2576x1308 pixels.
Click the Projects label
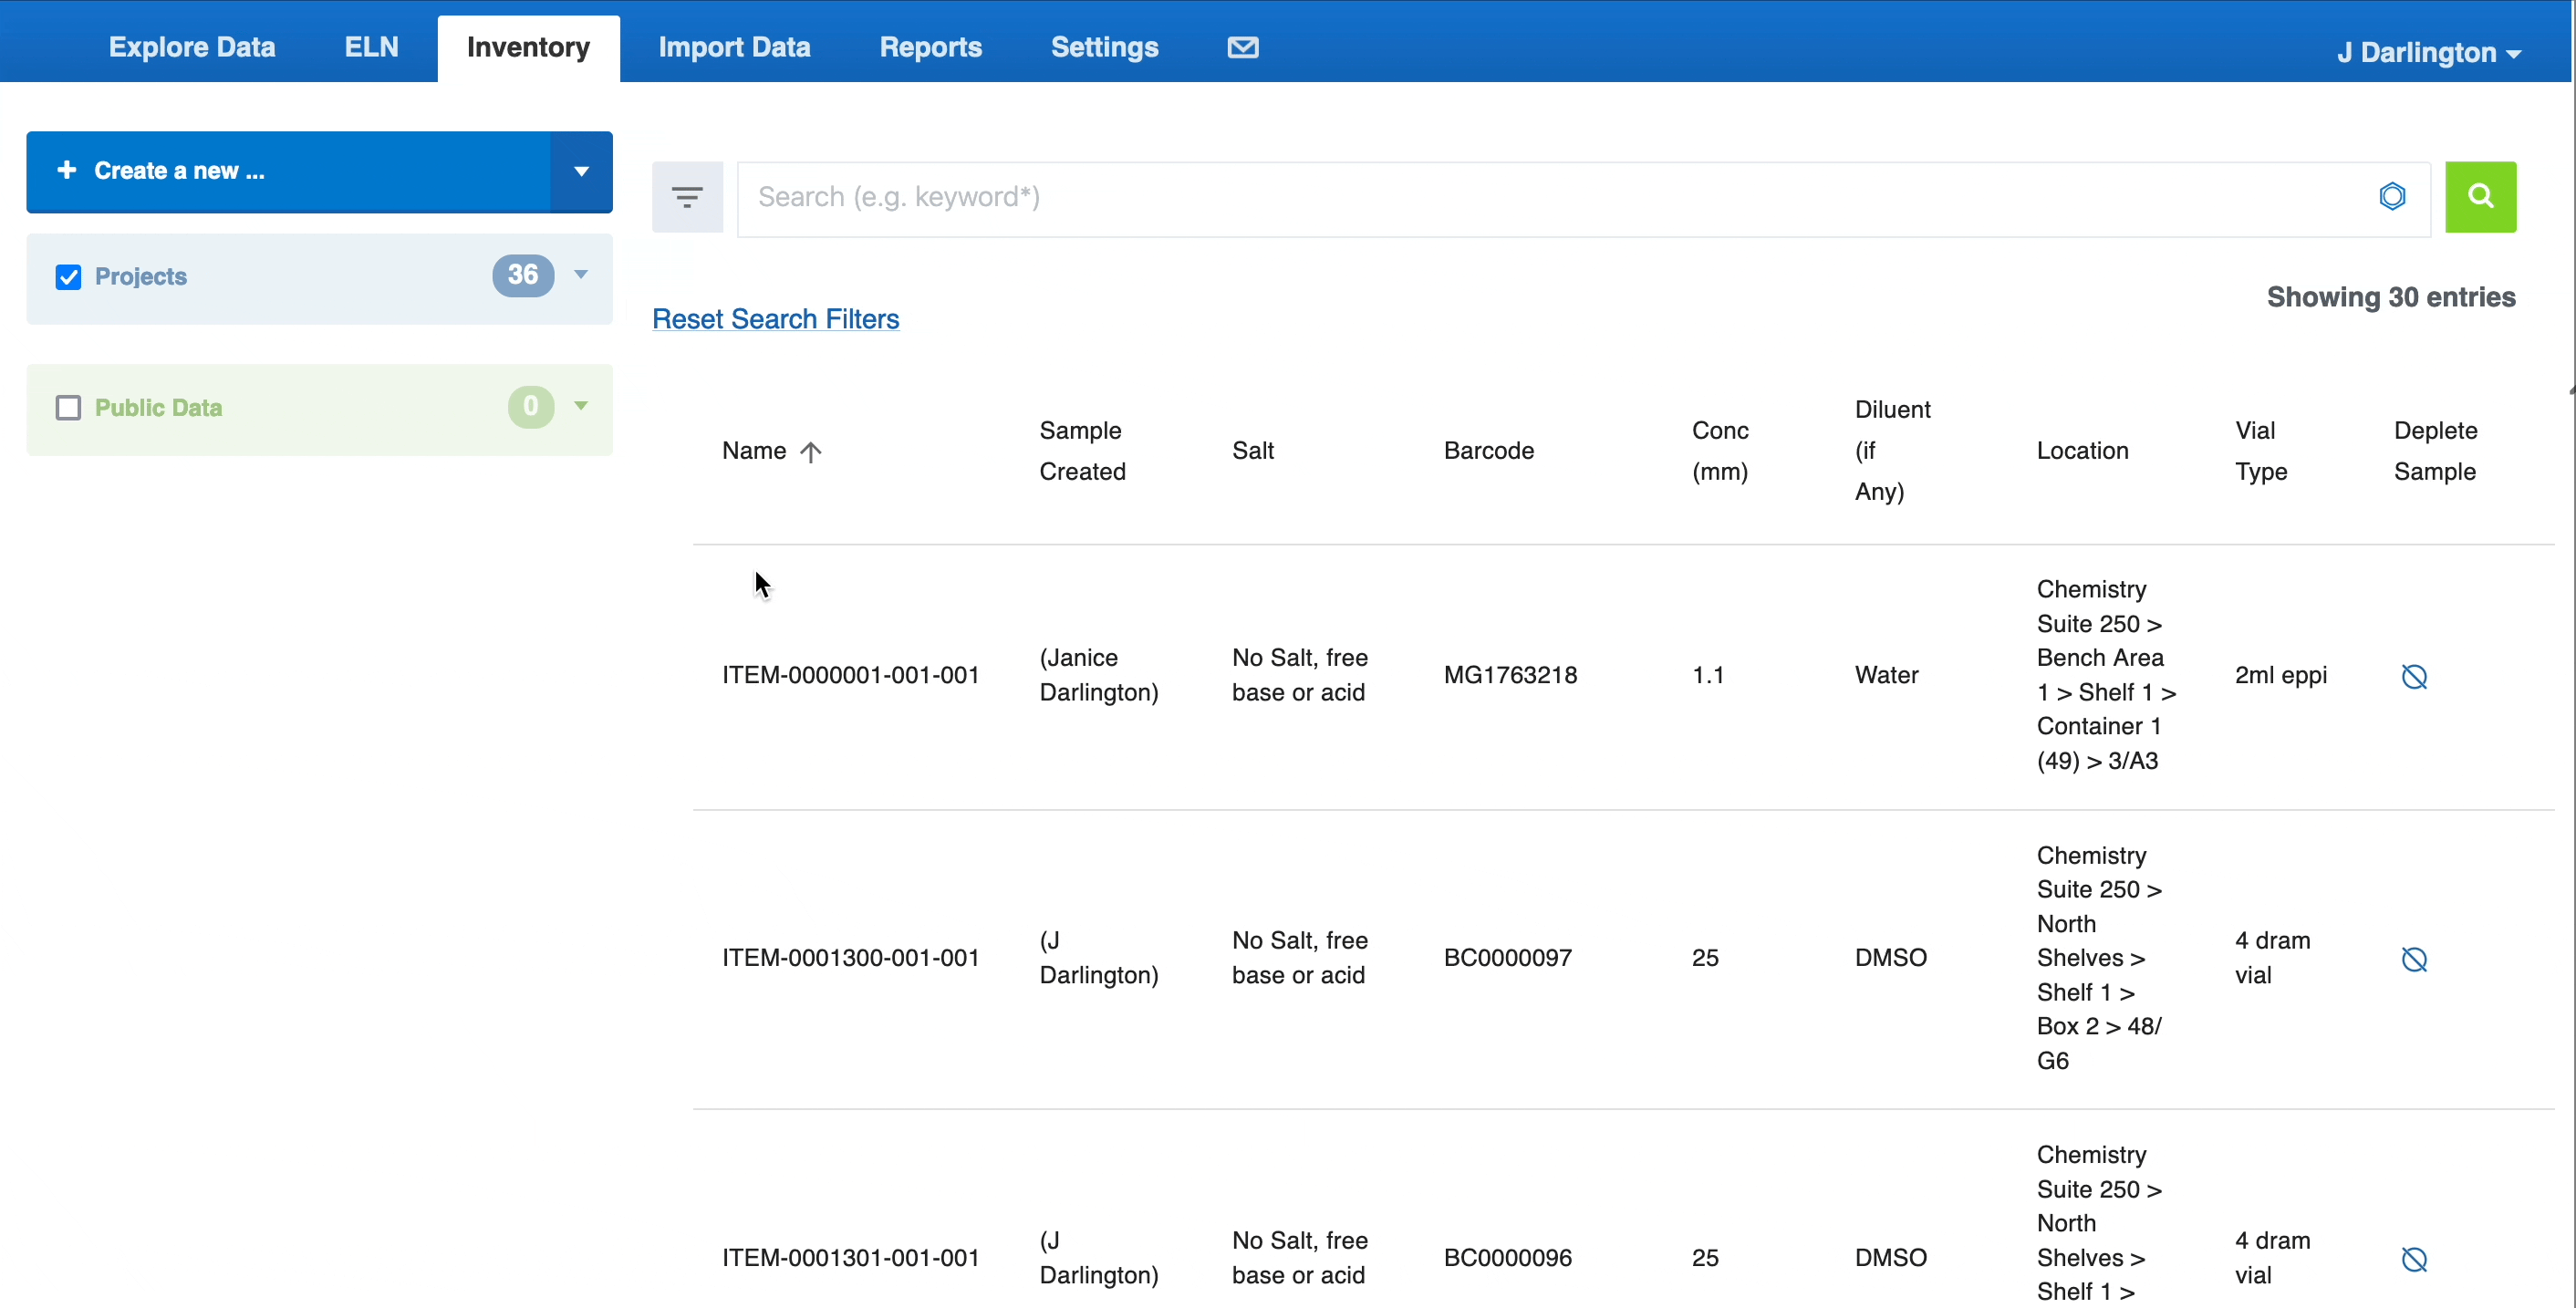point(141,277)
